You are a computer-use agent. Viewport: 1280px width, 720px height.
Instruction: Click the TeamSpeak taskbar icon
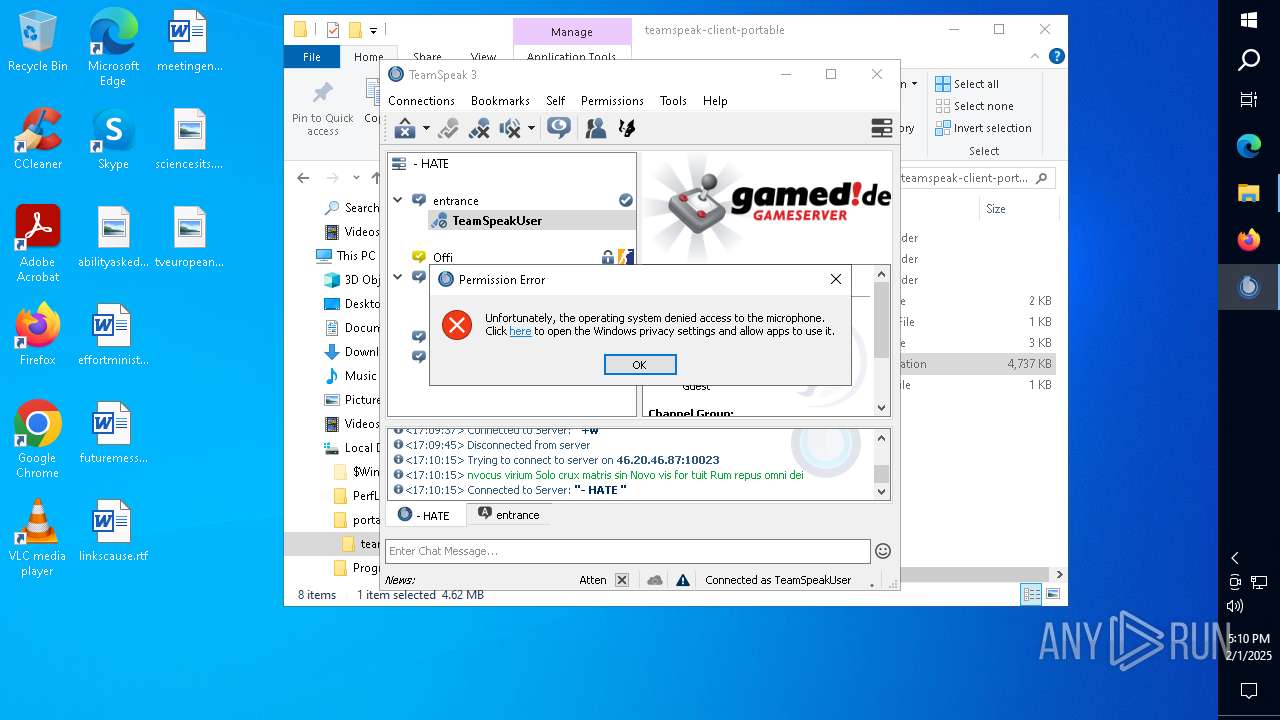1249,287
